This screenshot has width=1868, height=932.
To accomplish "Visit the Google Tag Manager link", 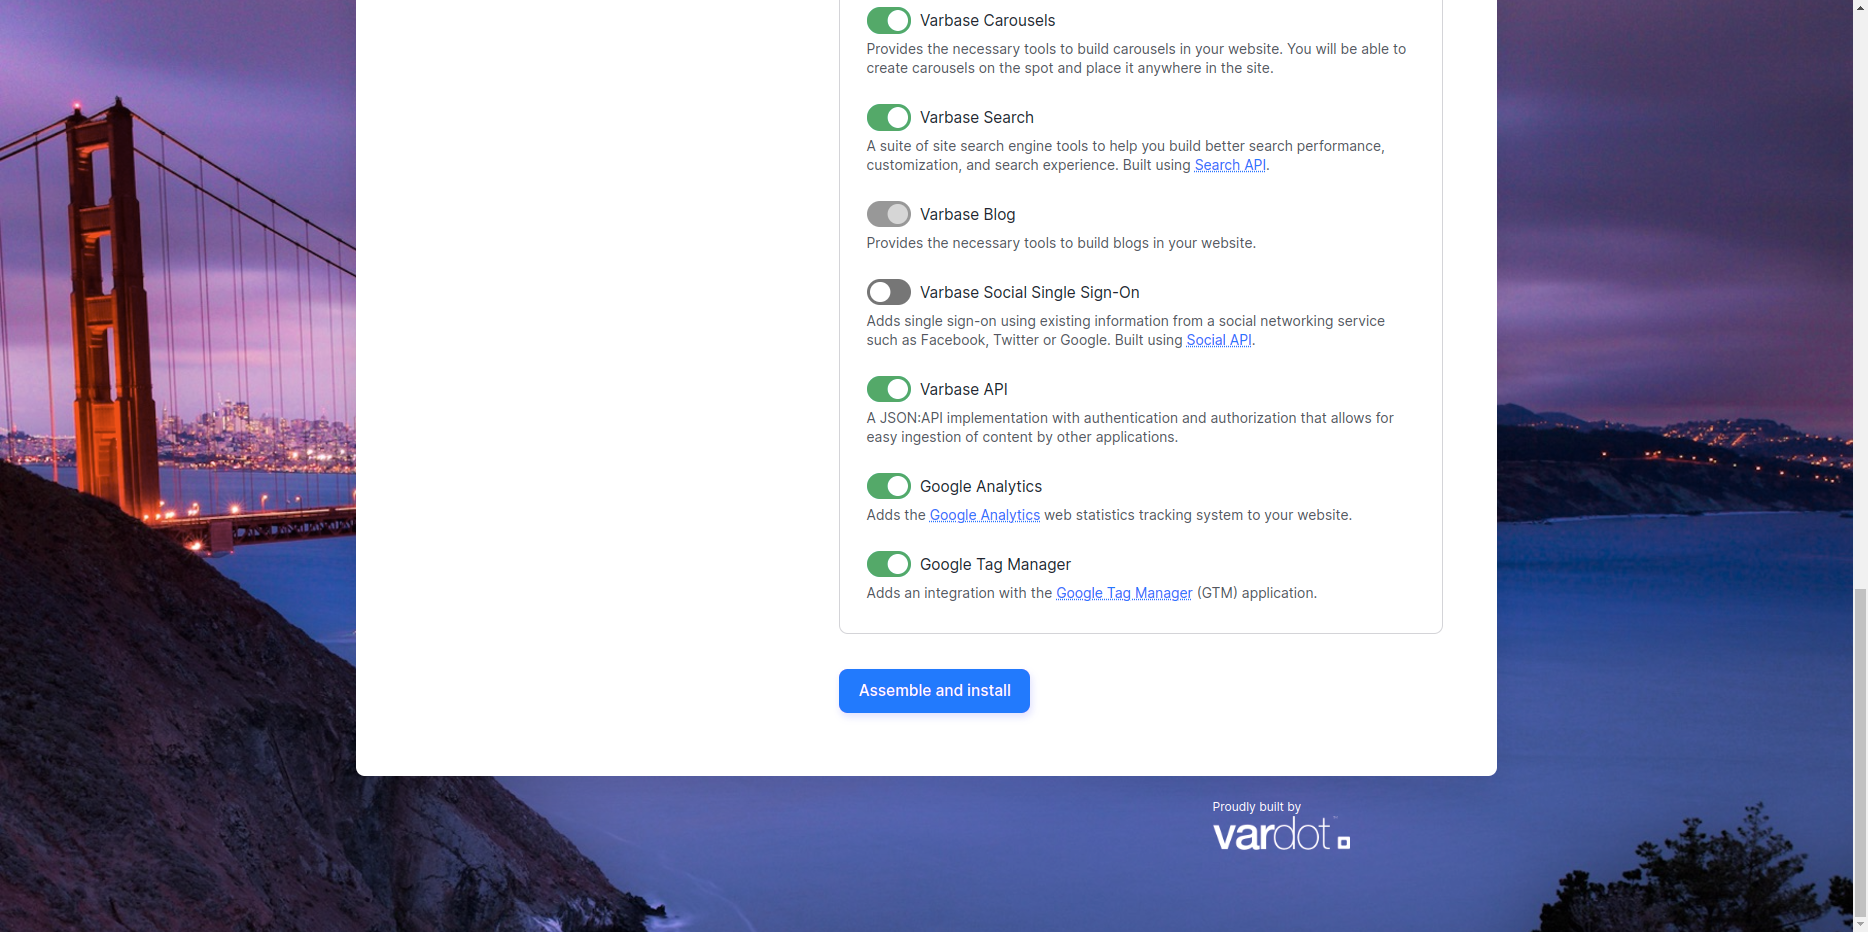I will [1124, 593].
